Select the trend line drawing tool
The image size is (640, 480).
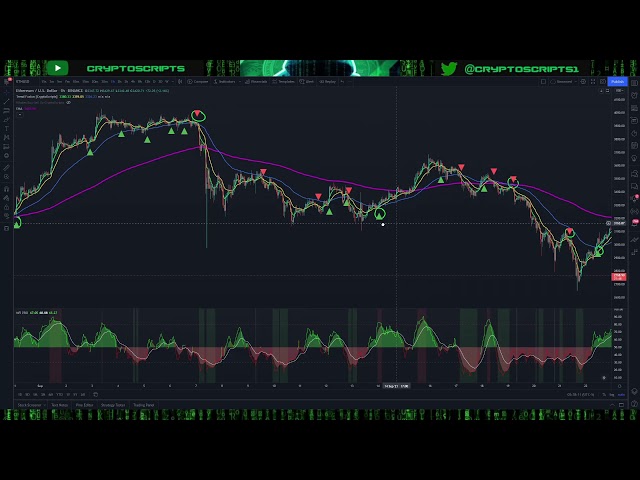7,101
